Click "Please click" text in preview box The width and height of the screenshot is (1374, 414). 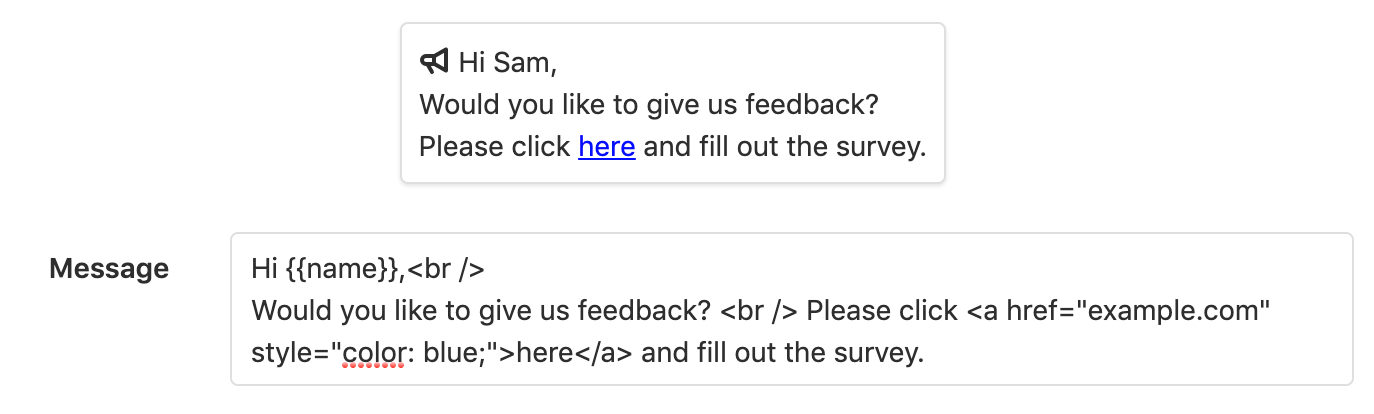click(495, 147)
